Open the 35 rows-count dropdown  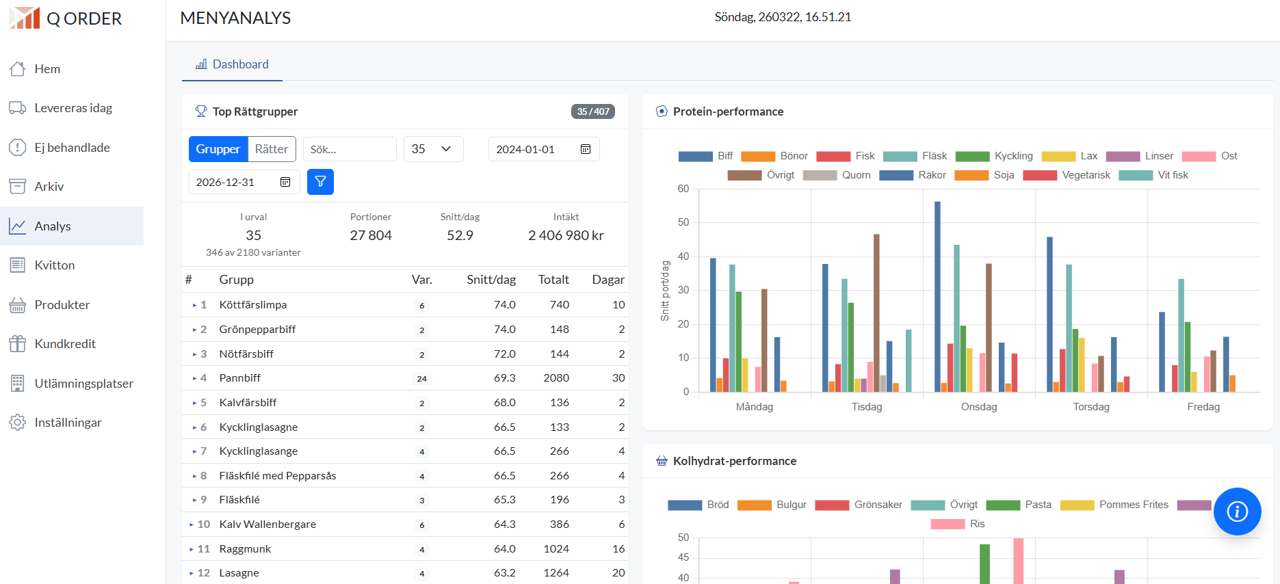tap(433, 149)
